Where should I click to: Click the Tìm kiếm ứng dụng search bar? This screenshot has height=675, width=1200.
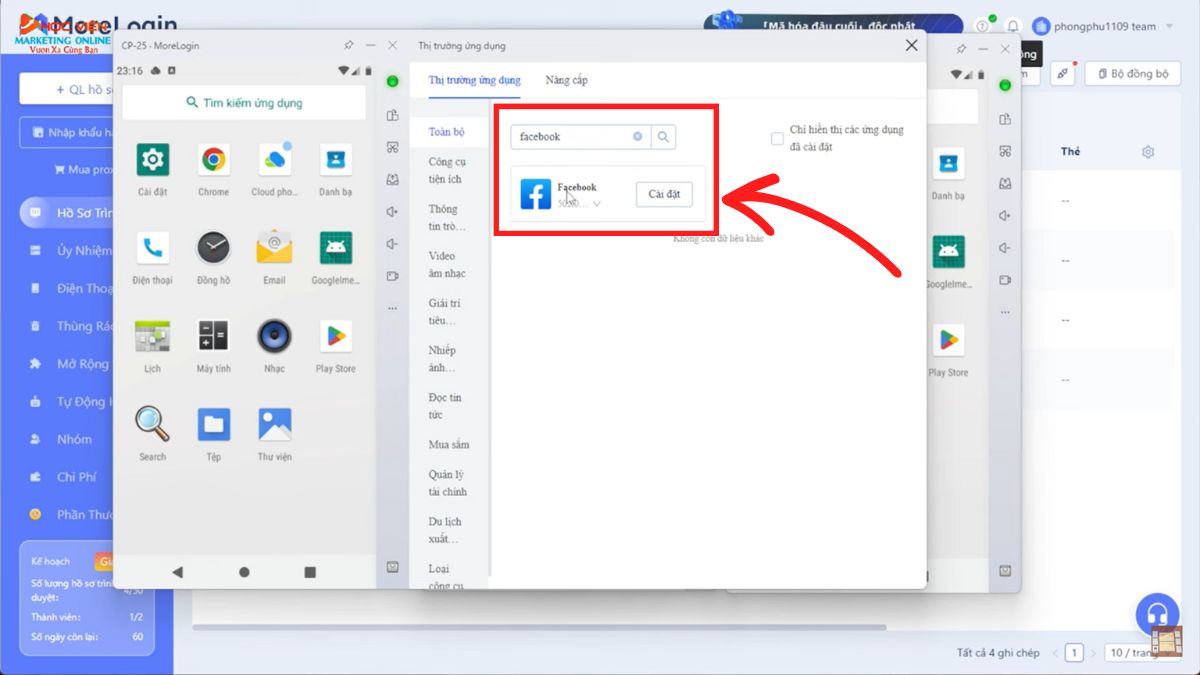[x=244, y=102]
